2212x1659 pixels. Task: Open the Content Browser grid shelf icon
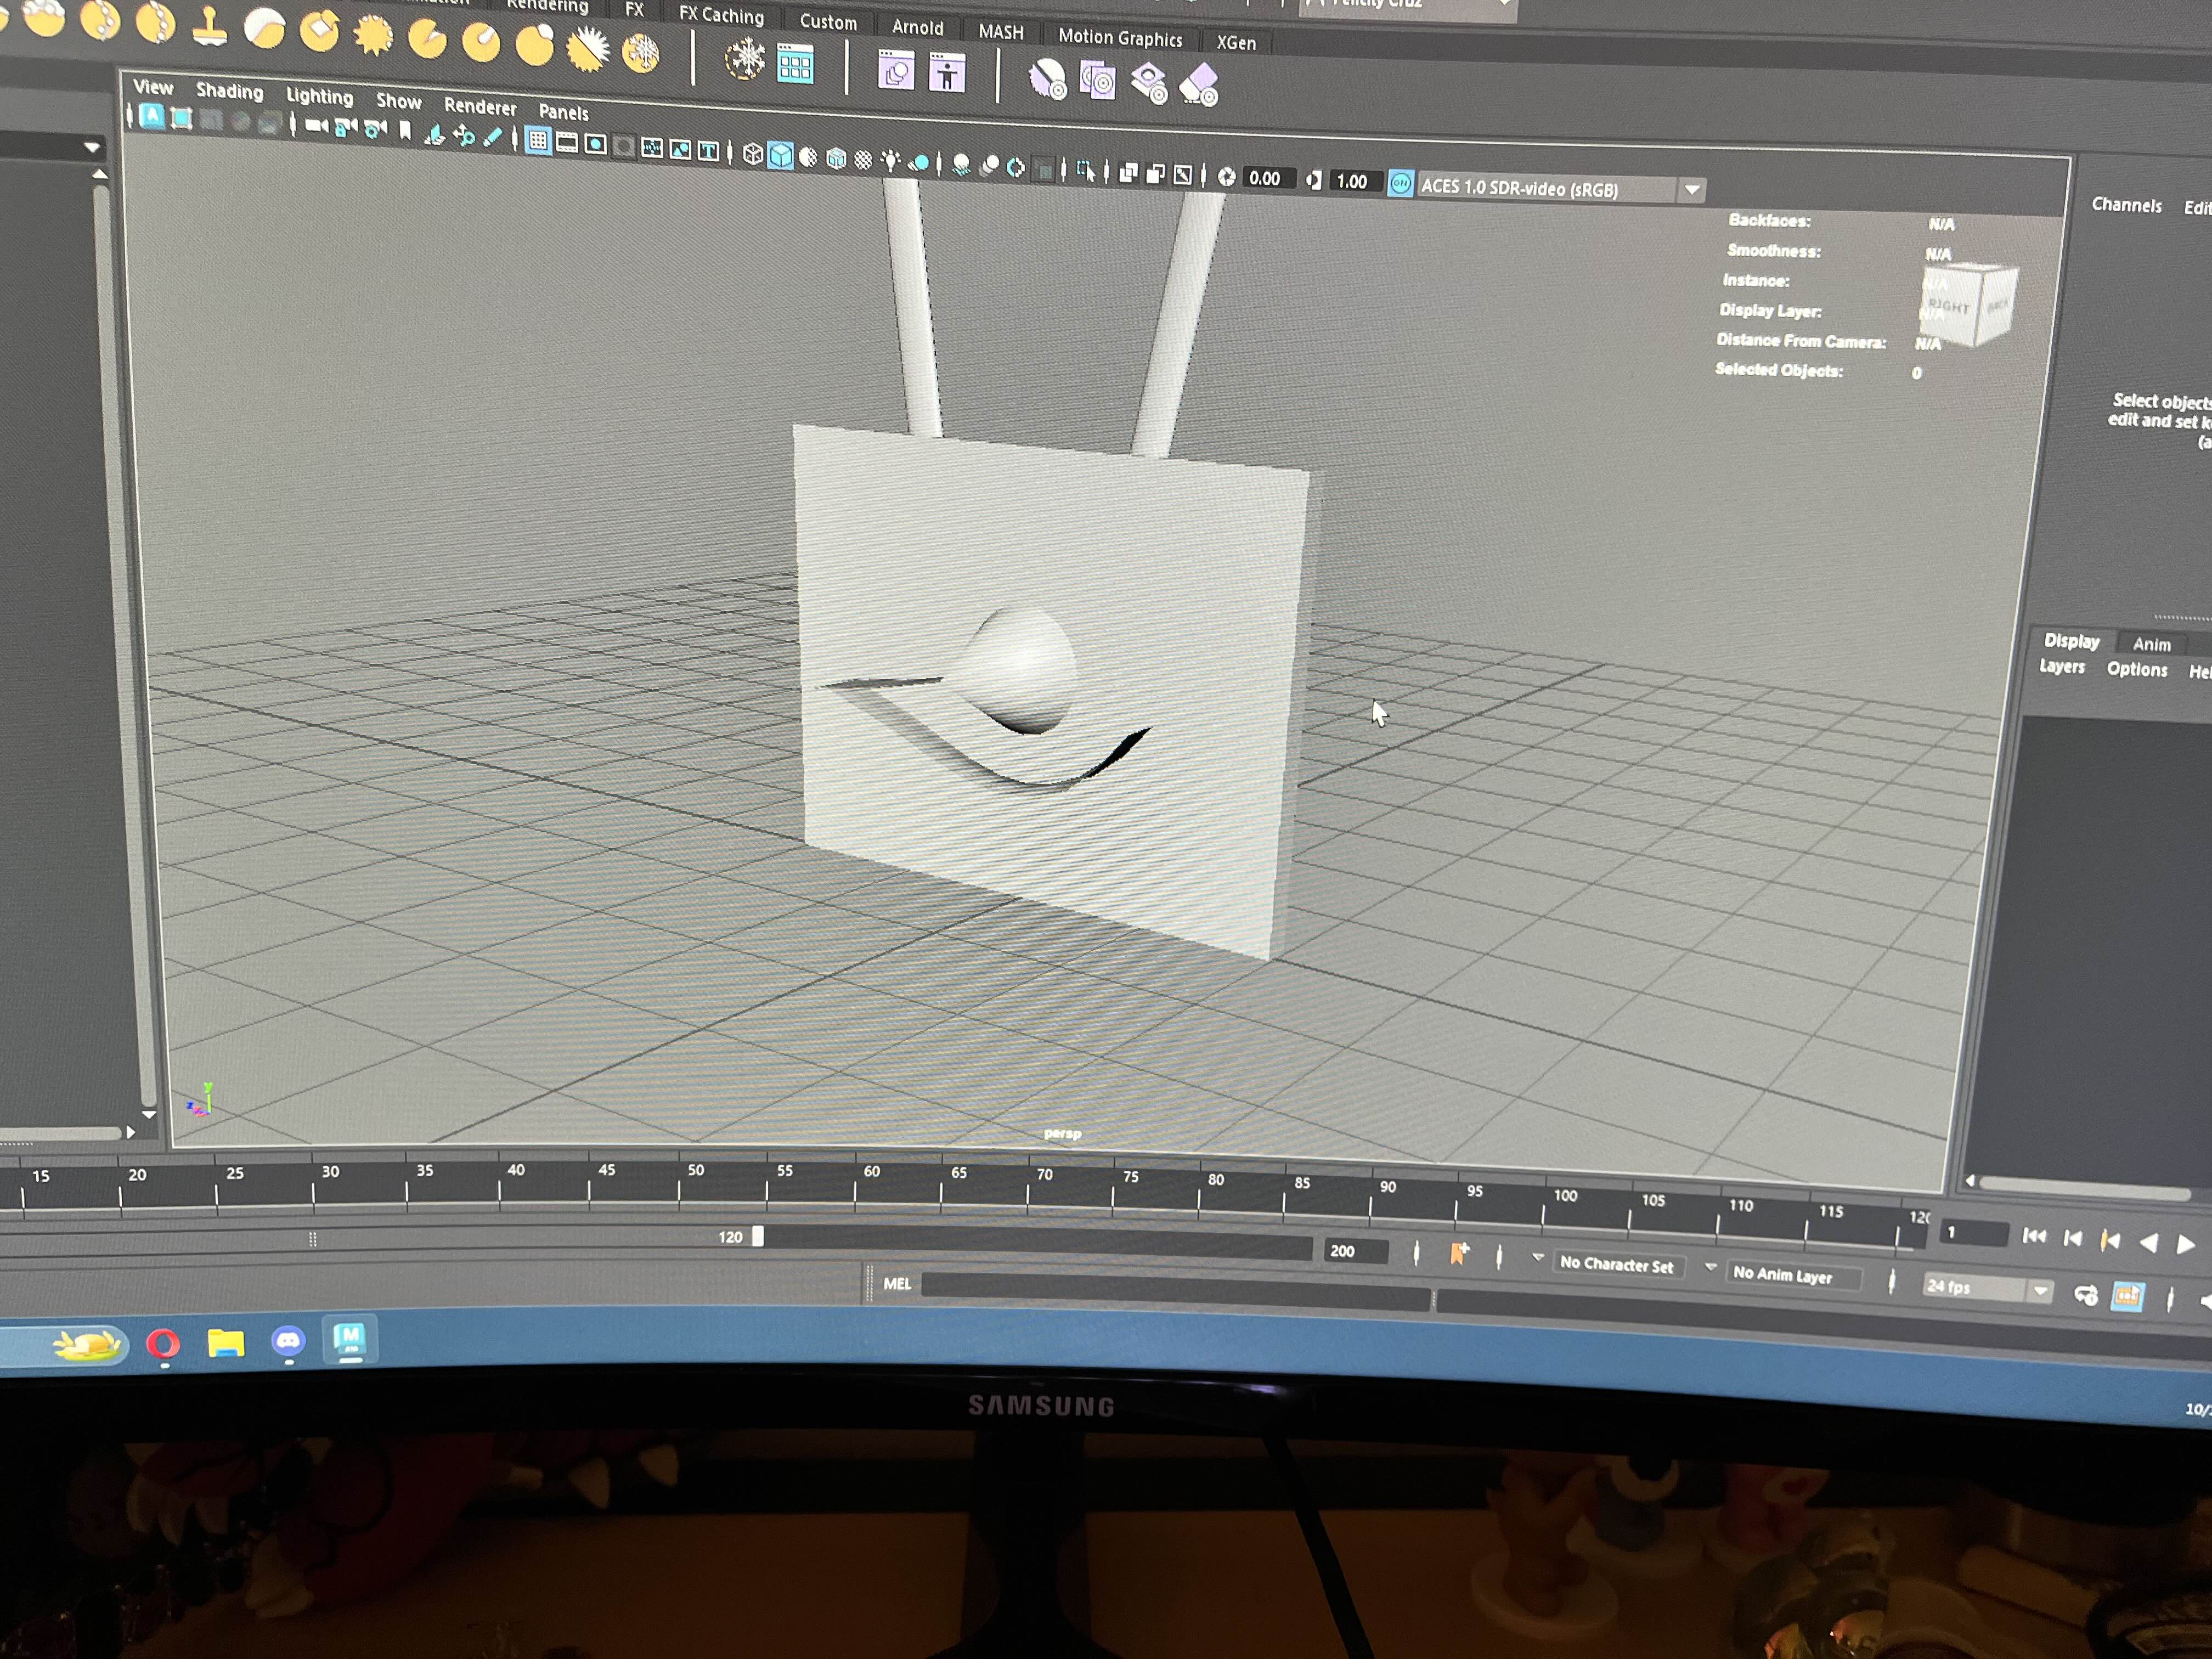[x=795, y=66]
